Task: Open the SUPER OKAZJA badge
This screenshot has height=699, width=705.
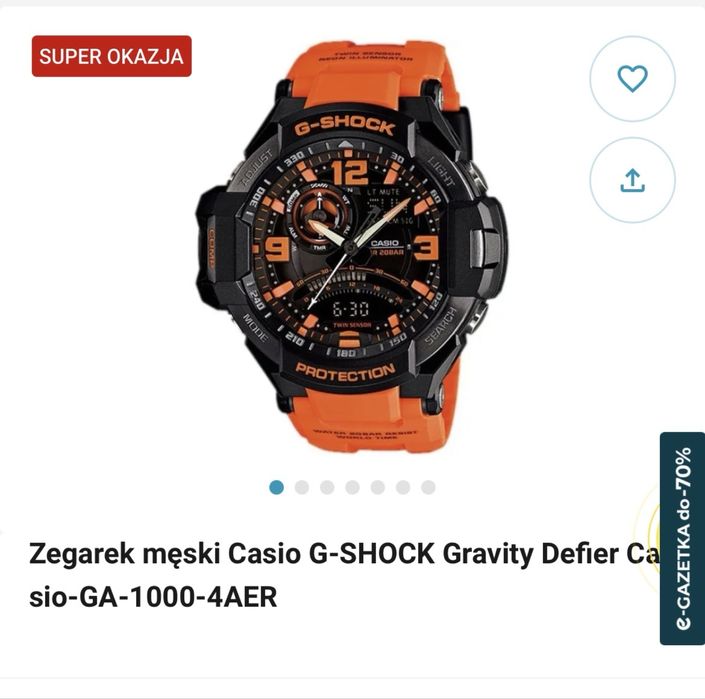Action: (x=112, y=56)
